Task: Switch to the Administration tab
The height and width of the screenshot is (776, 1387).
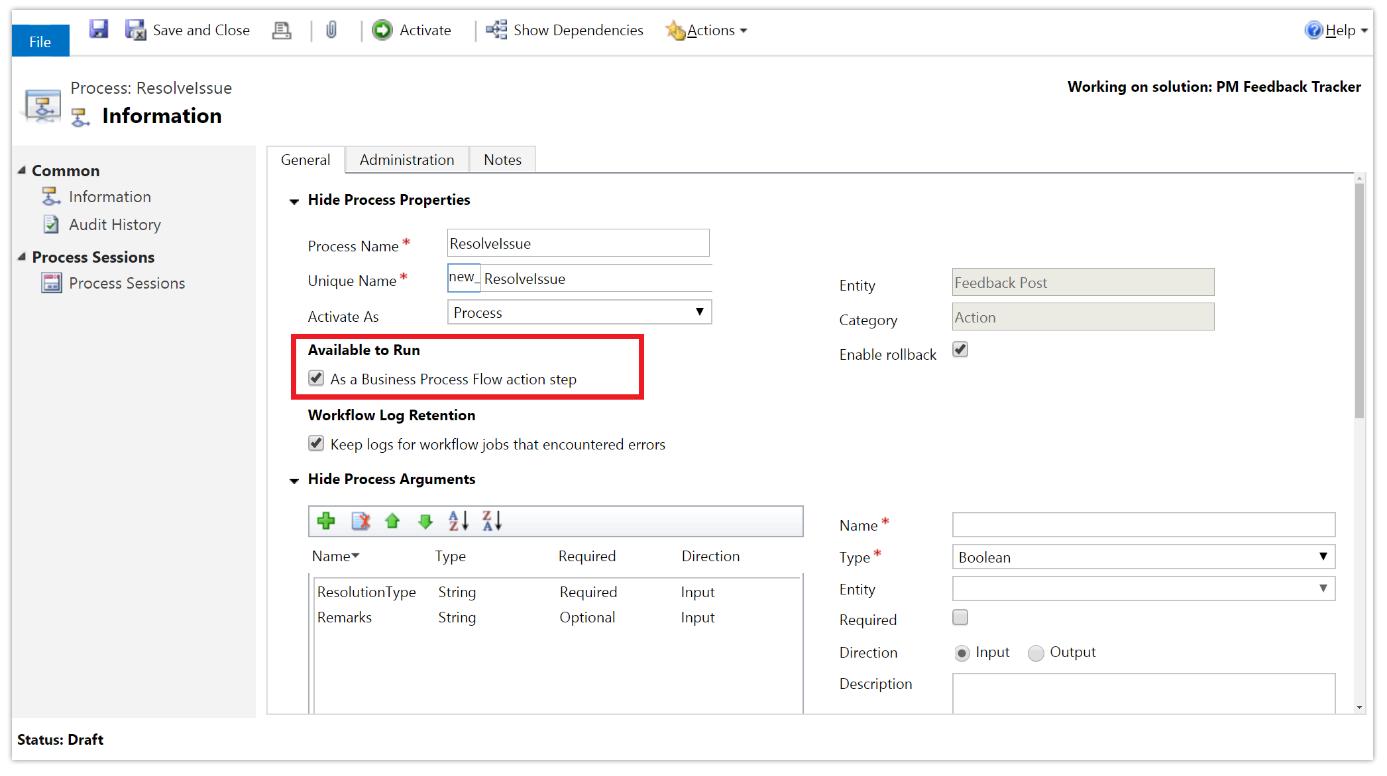Action: [x=407, y=160]
